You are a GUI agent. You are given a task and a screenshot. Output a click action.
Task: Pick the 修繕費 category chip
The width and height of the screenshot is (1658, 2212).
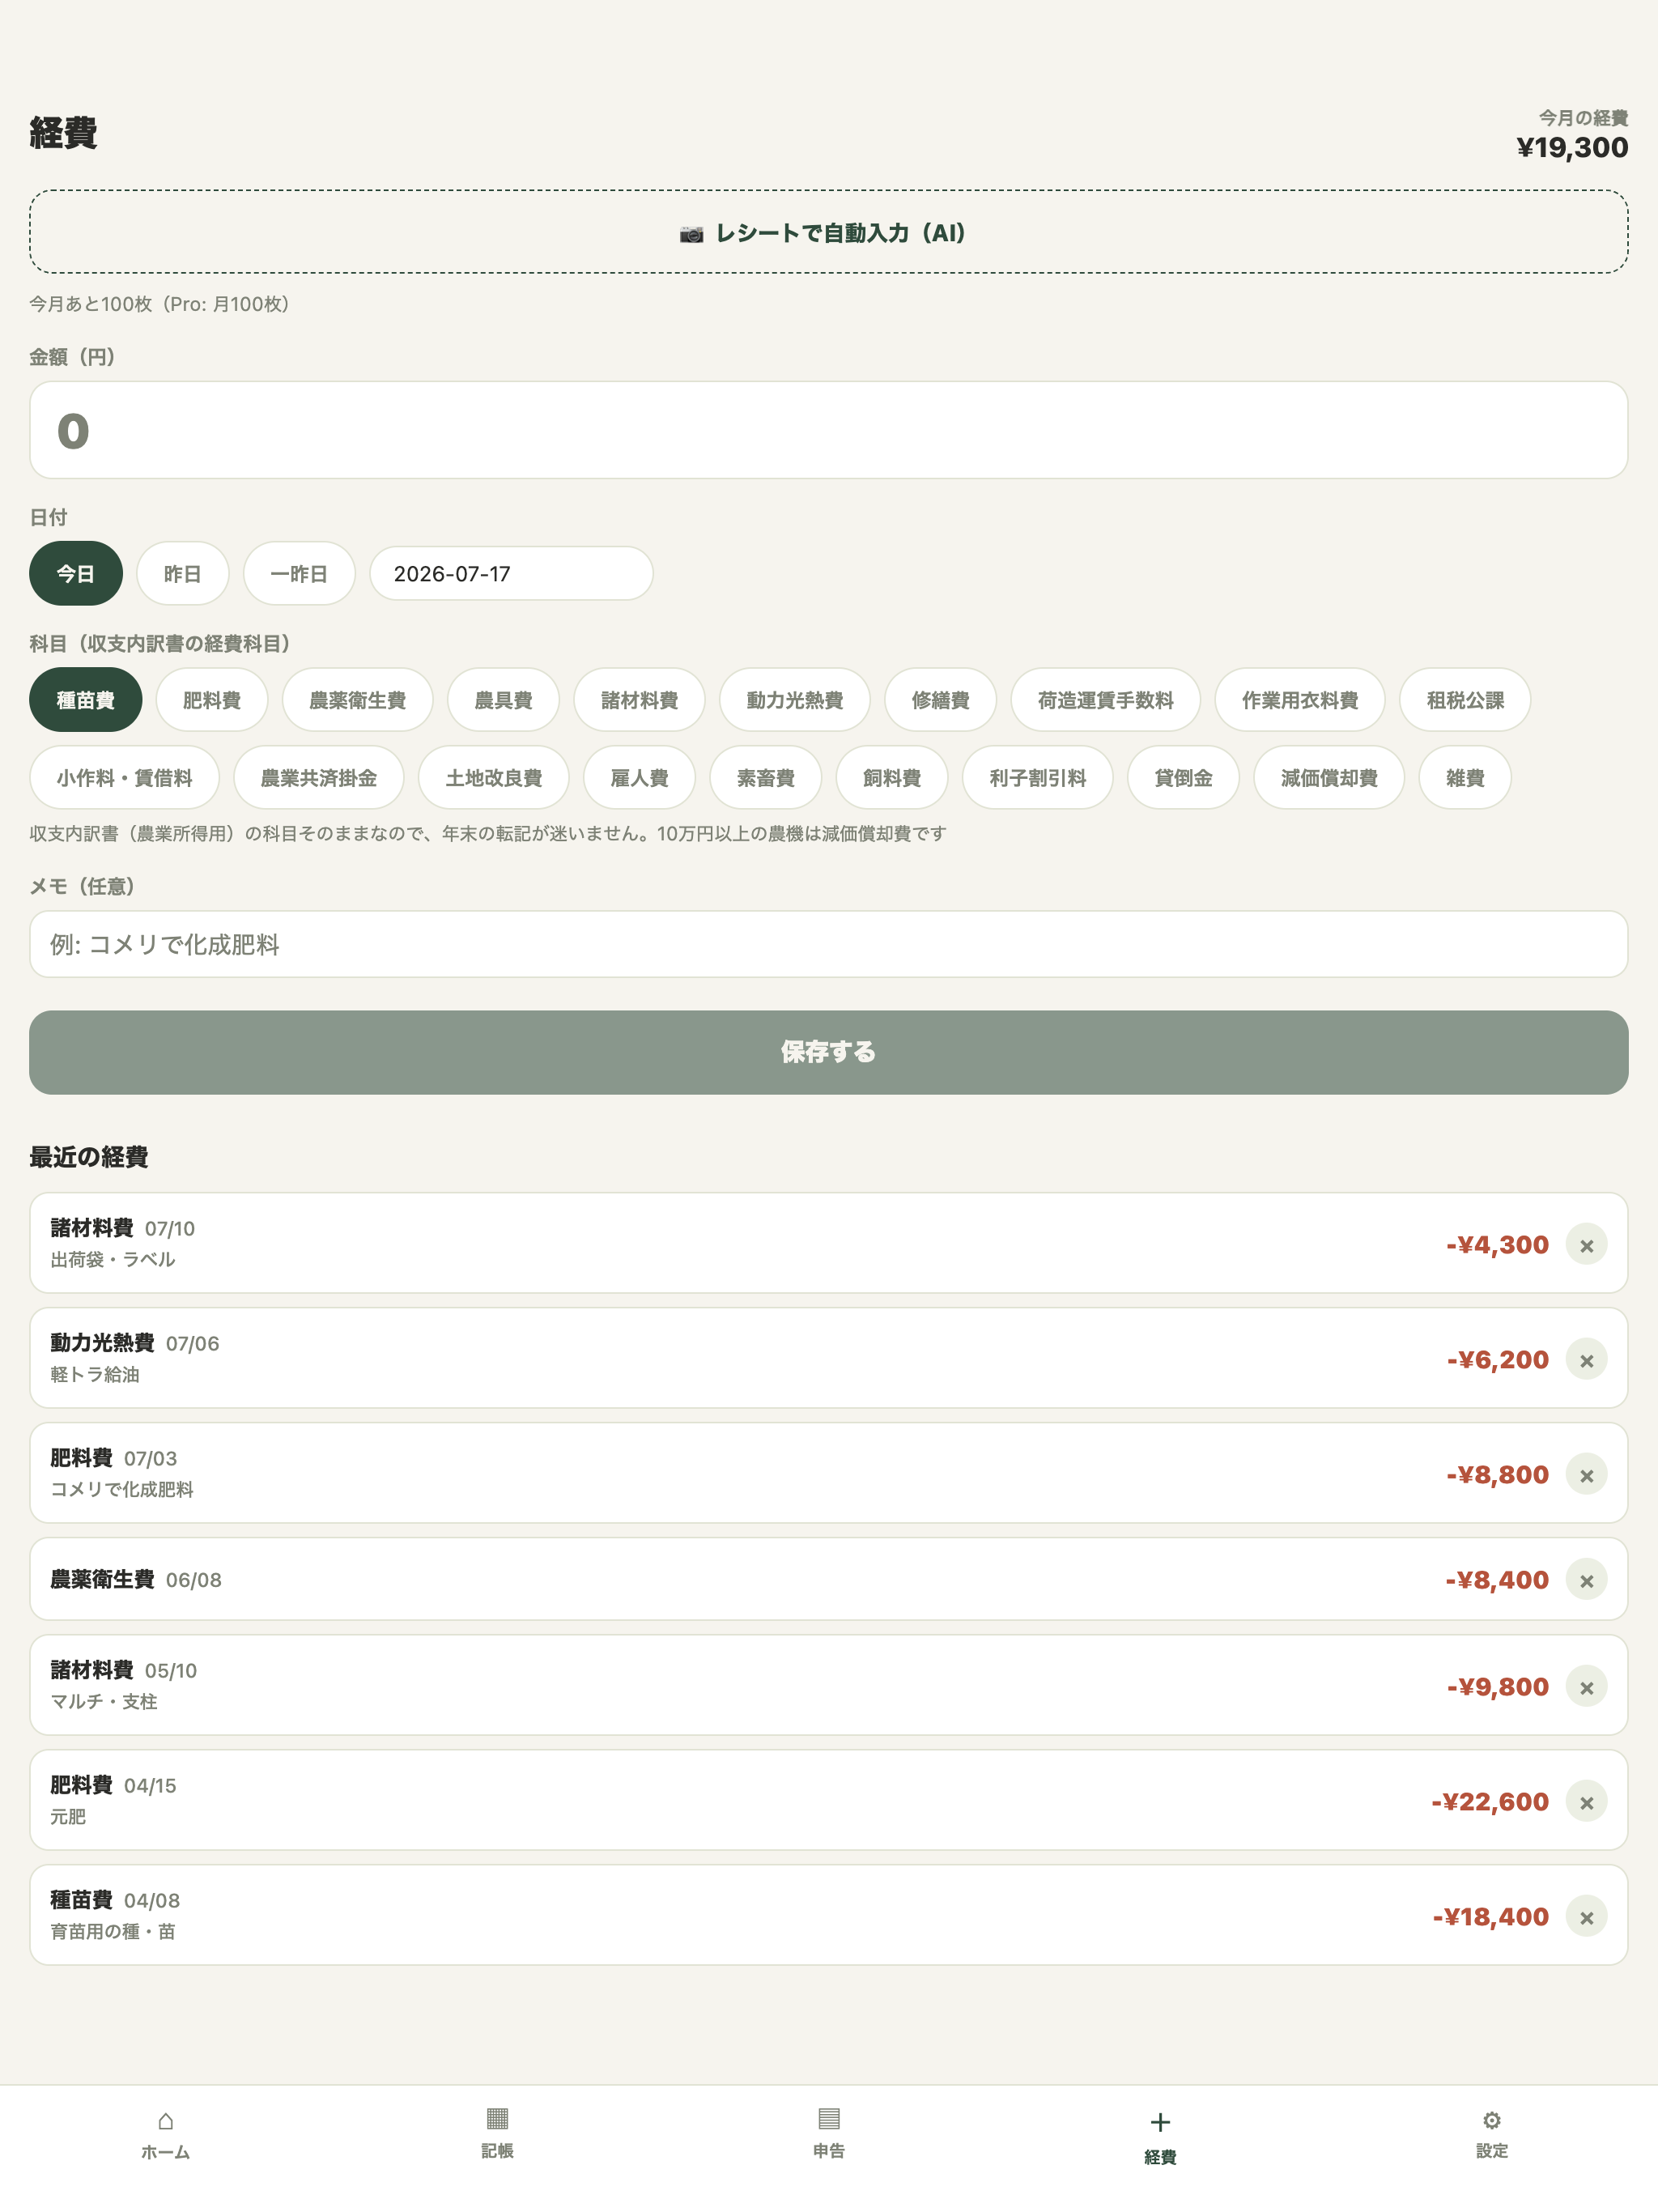941,700
